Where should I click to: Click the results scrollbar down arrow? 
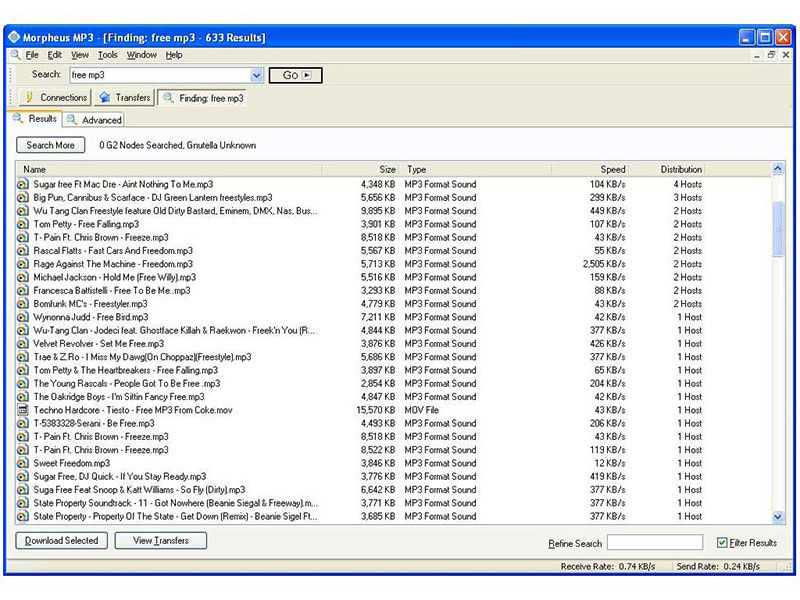coord(778,517)
